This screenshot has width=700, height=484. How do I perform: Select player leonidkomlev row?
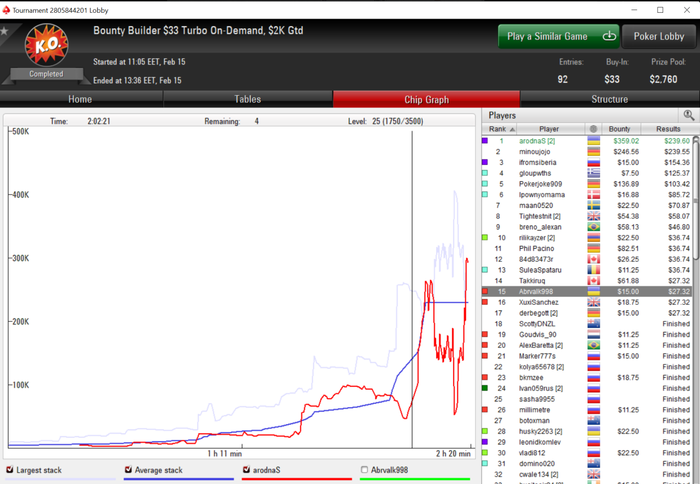[x=587, y=442]
